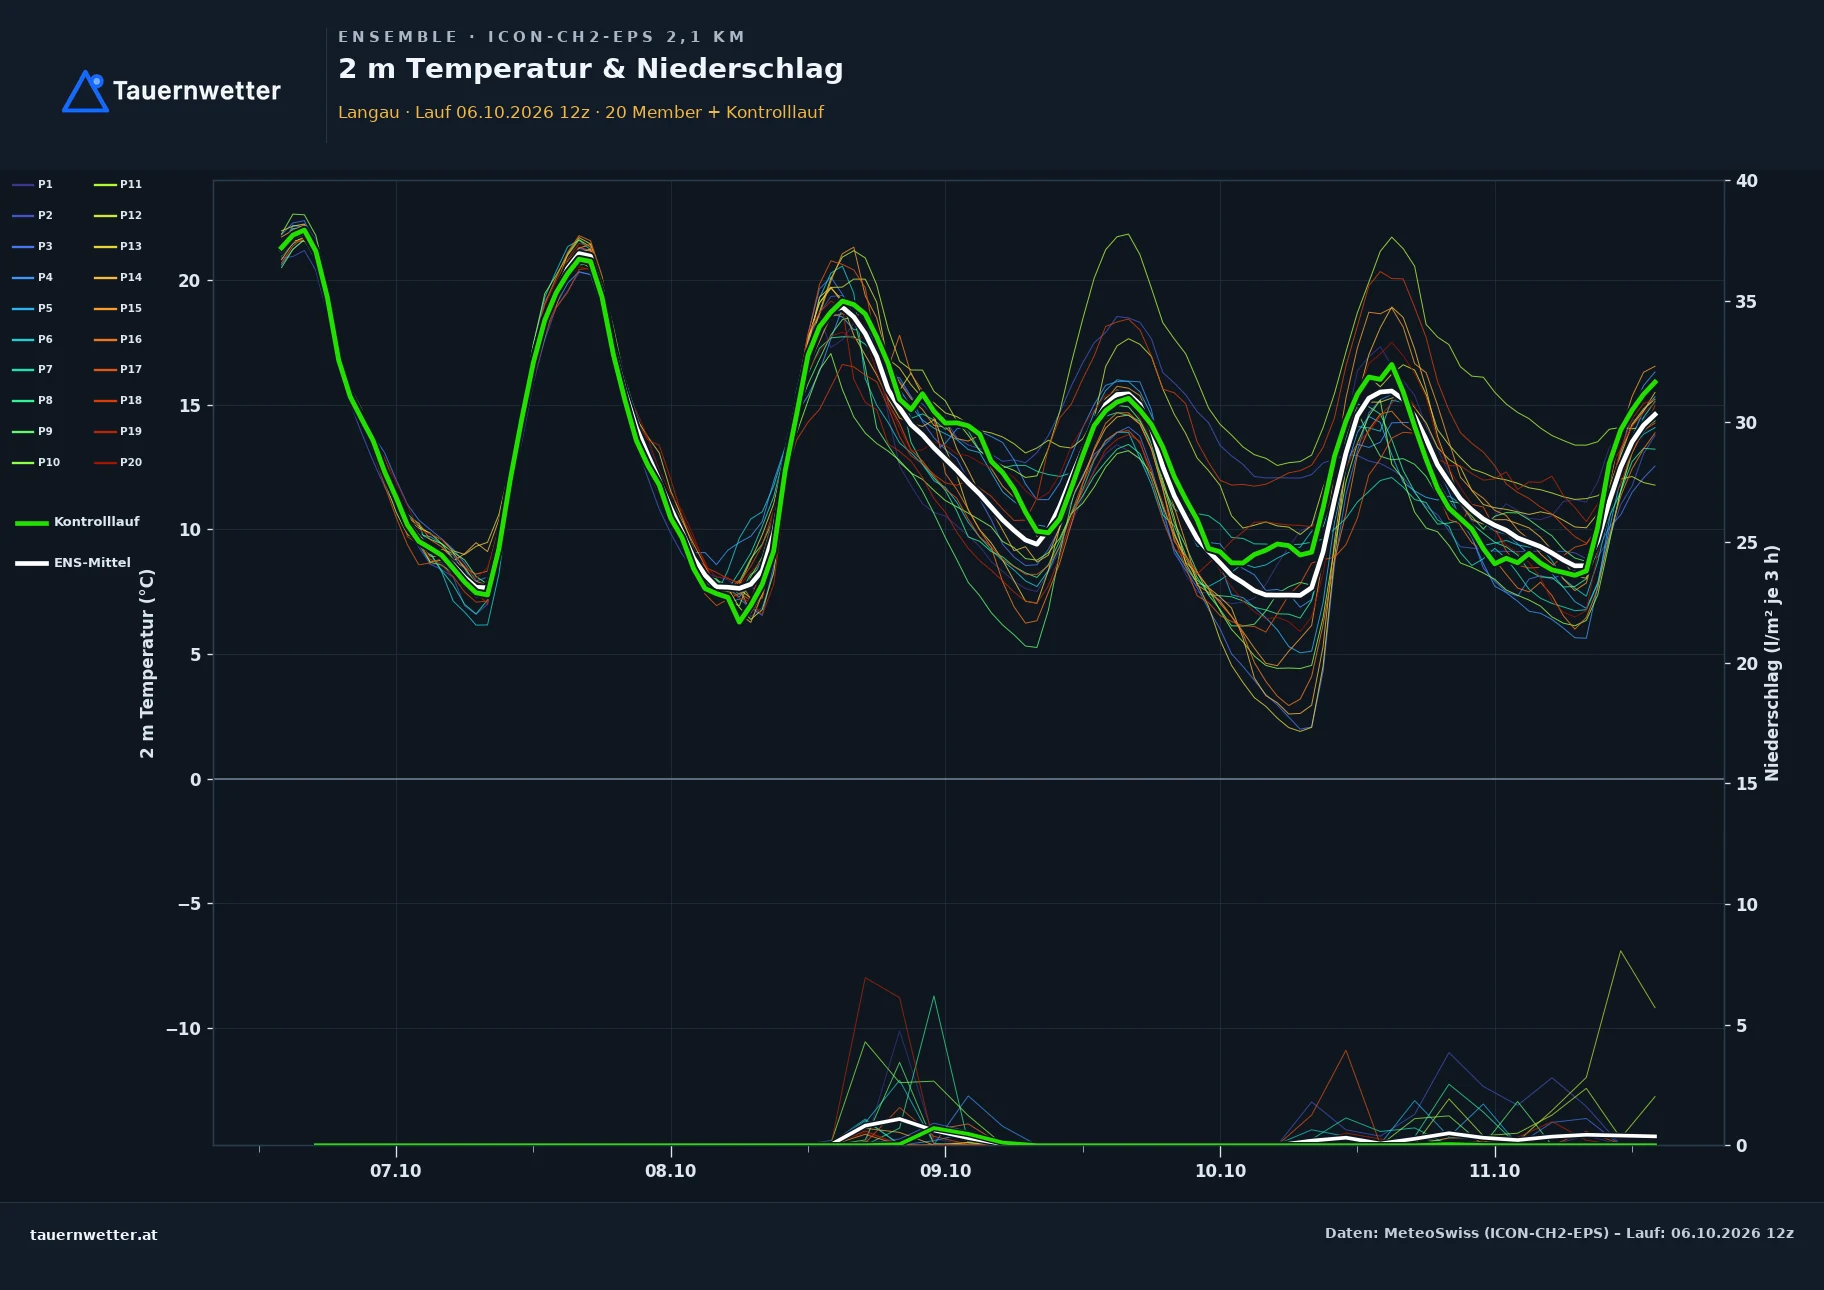Select legend entry P16
Screen dimensions: 1824x1290
click(118, 339)
